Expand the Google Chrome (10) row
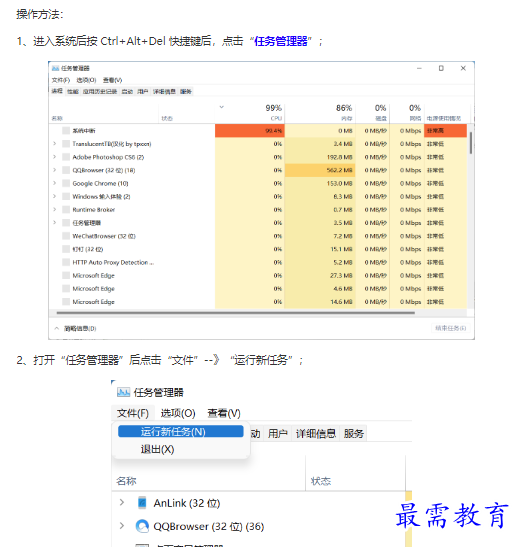 (54, 183)
